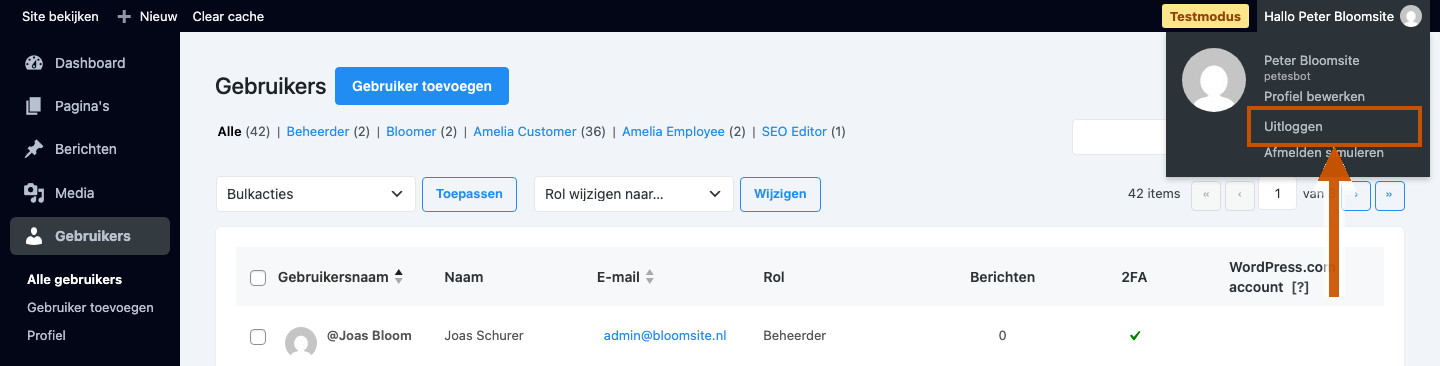
Task: Go to last page pagination button
Action: [1390, 195]
